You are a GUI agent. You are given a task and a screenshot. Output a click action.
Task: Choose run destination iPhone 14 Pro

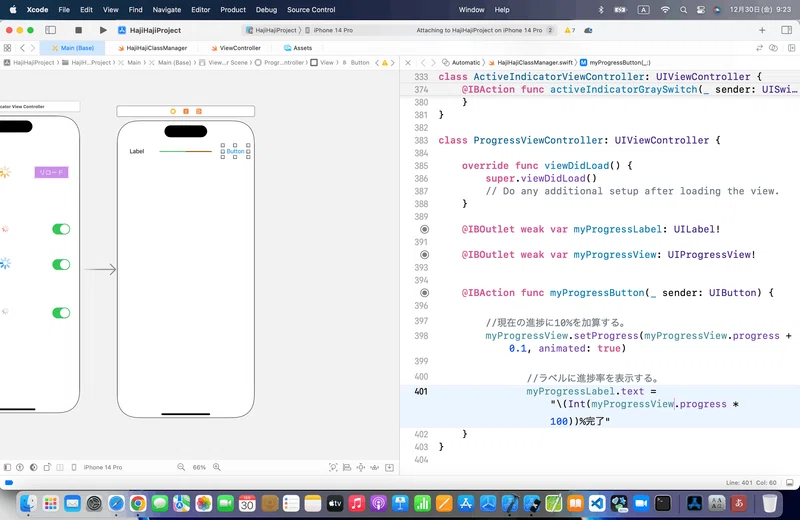pos(329,30)
